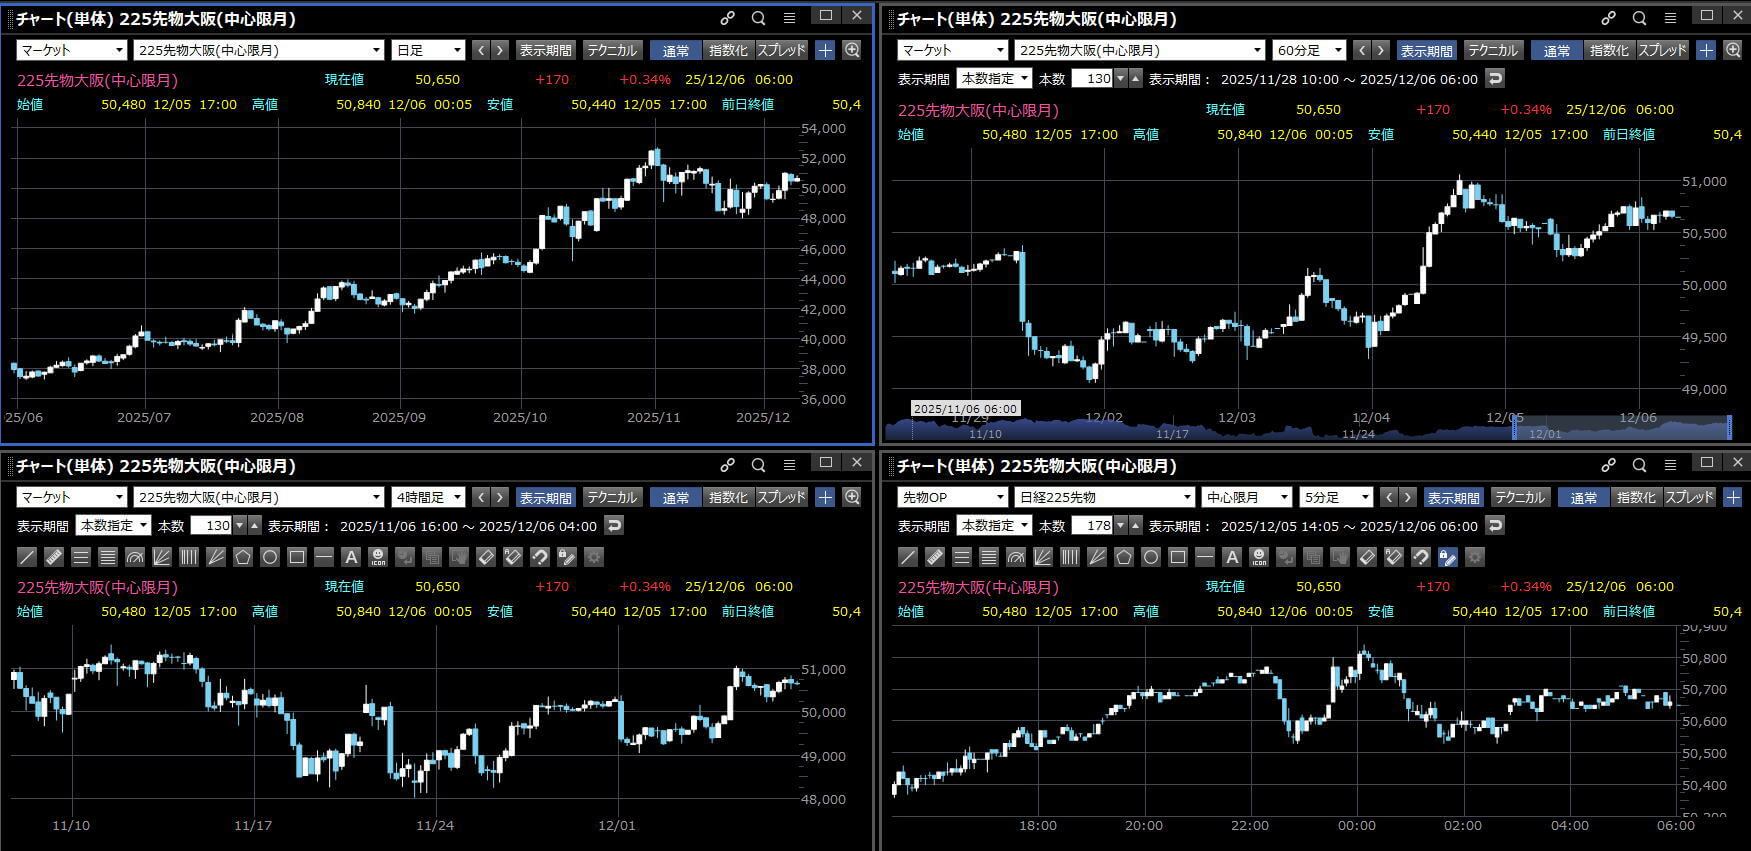
Task: Open the 日足 timeframe dropdown
Action: click(429, 50)
